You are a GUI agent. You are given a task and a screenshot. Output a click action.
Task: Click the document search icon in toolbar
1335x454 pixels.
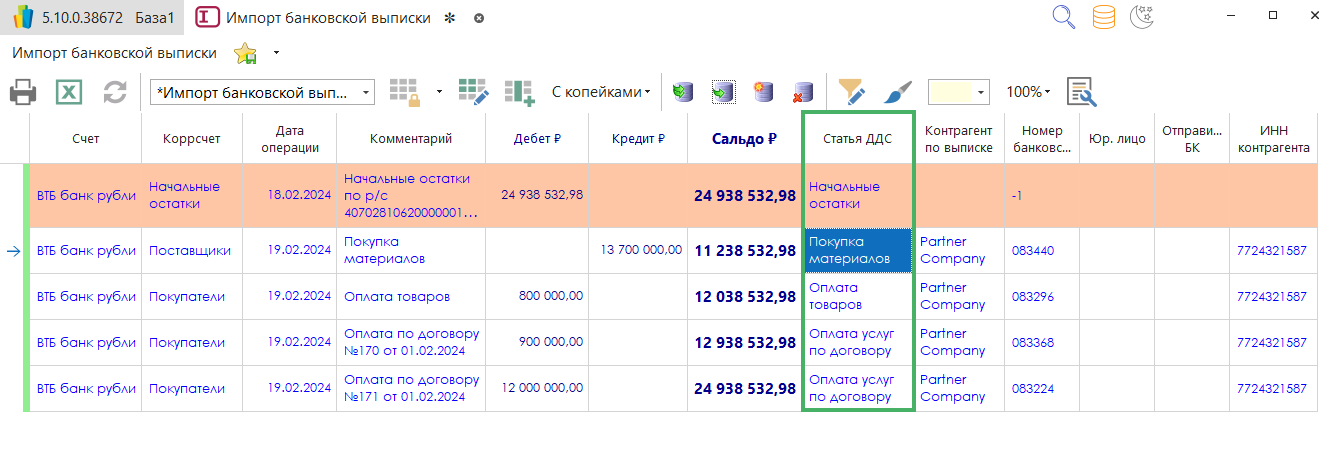click(x=1081, y=92)
